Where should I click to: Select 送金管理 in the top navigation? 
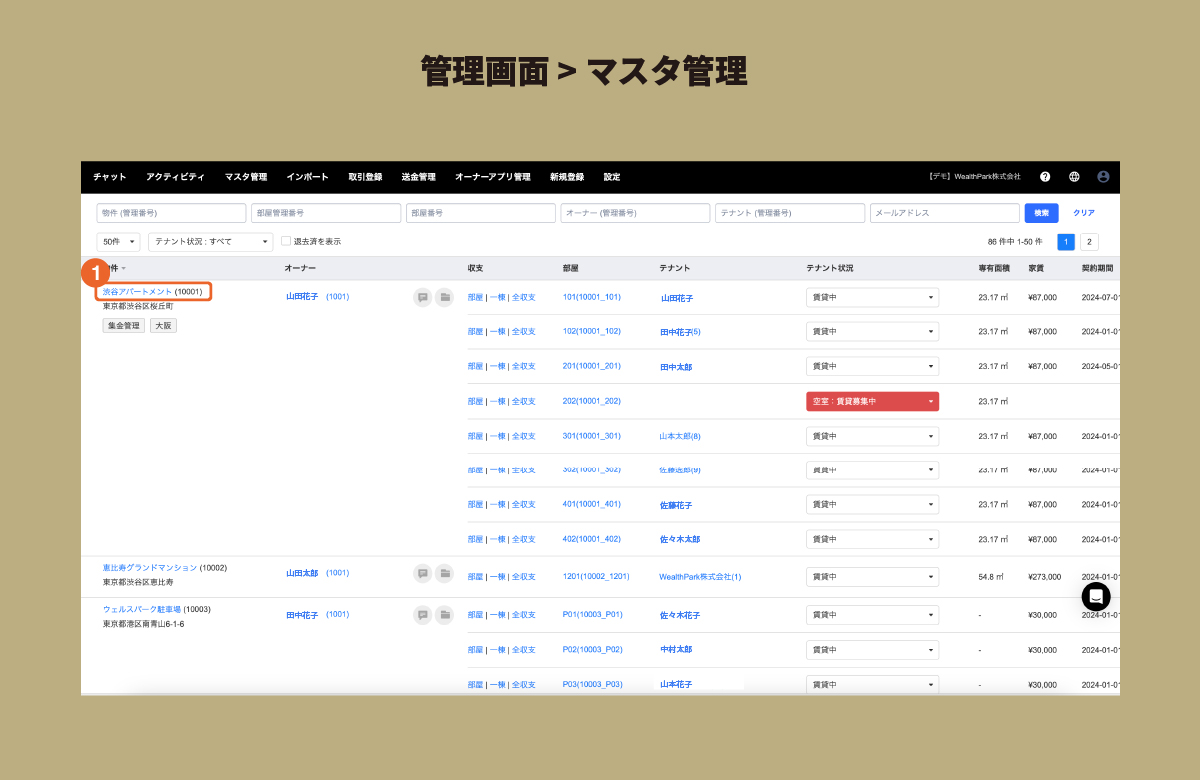tap(418, 177)
